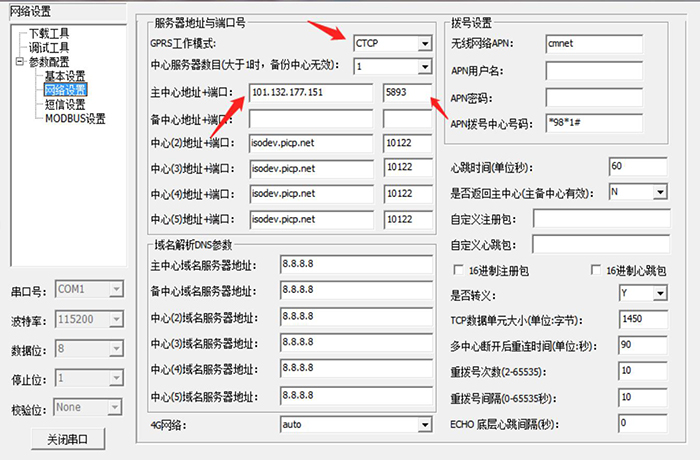Viewport: 700px width, 460px height.
Task: Open the 是否转义 dropdown
Action: coord(658,295)
